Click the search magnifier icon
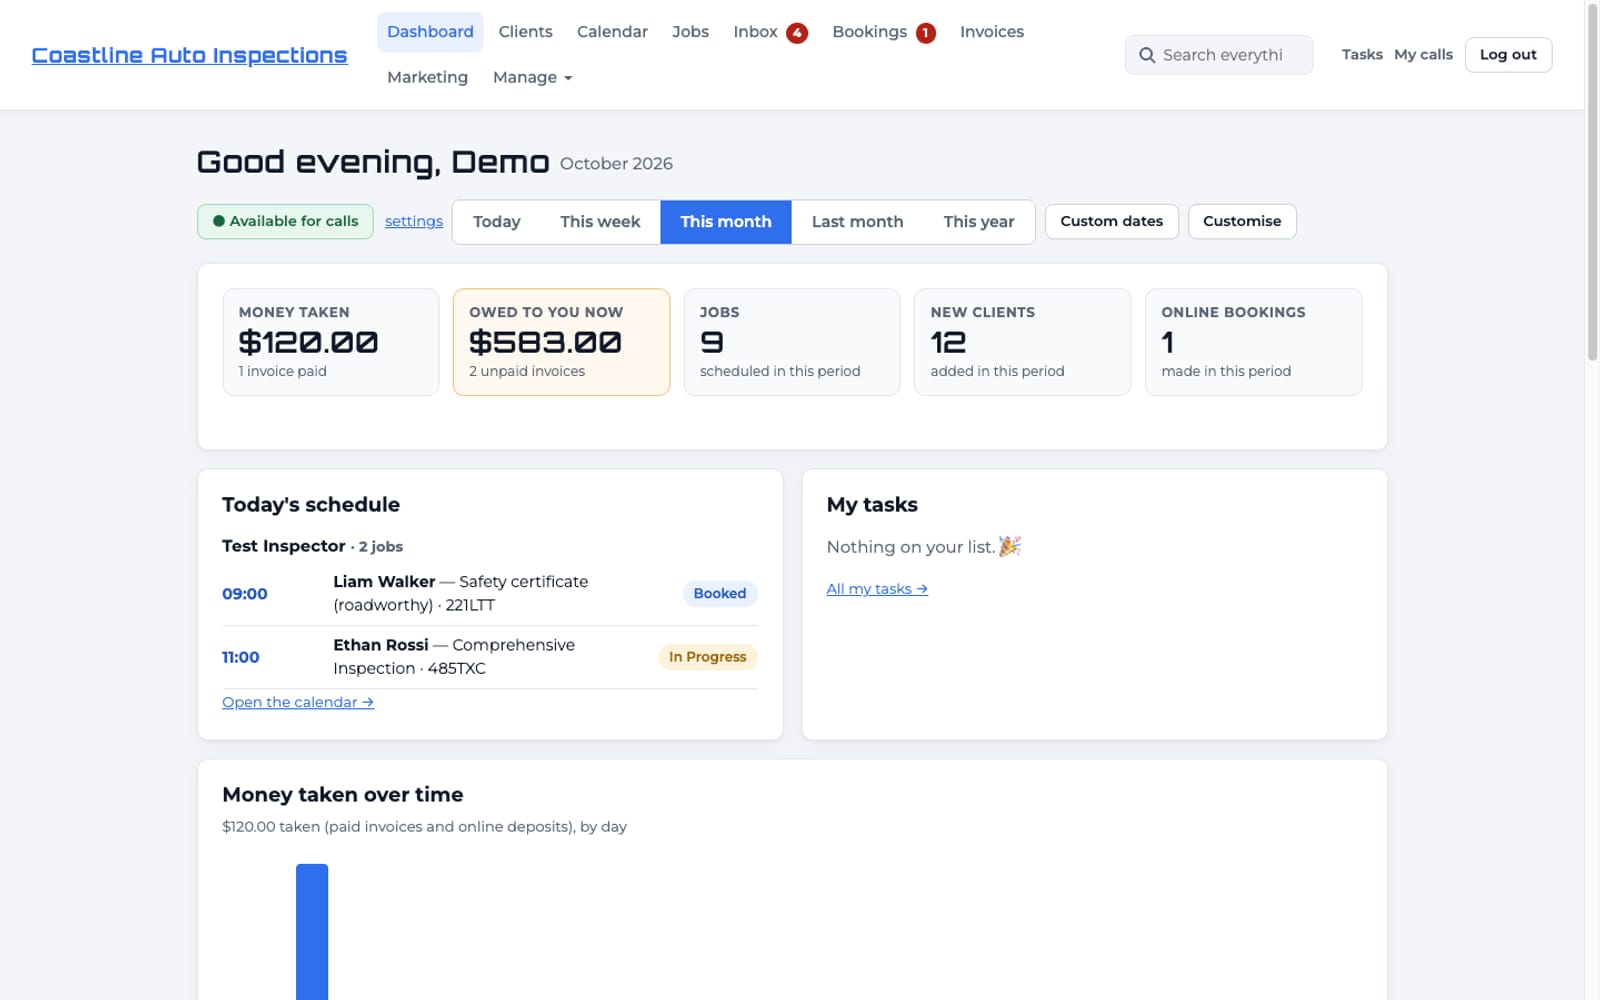1600x1000 pixels. coord(1147,55)
